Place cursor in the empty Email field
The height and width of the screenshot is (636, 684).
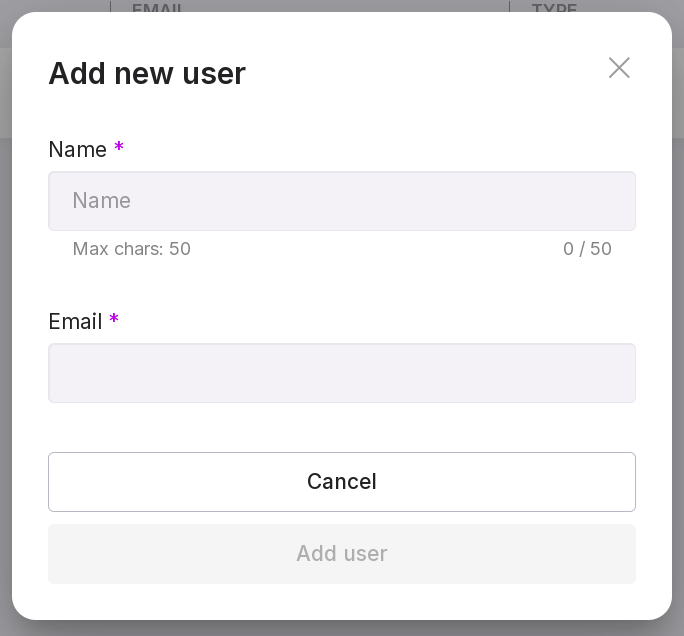pos(342,373)
